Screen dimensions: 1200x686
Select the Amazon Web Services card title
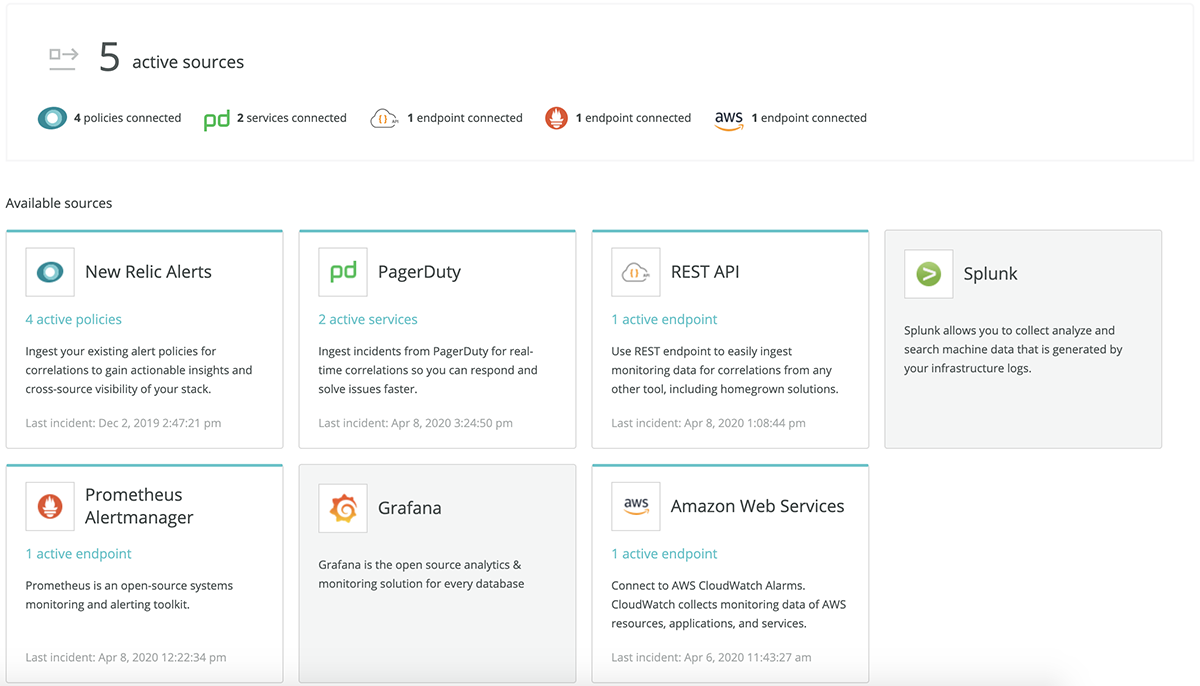(x=757, y=506)
